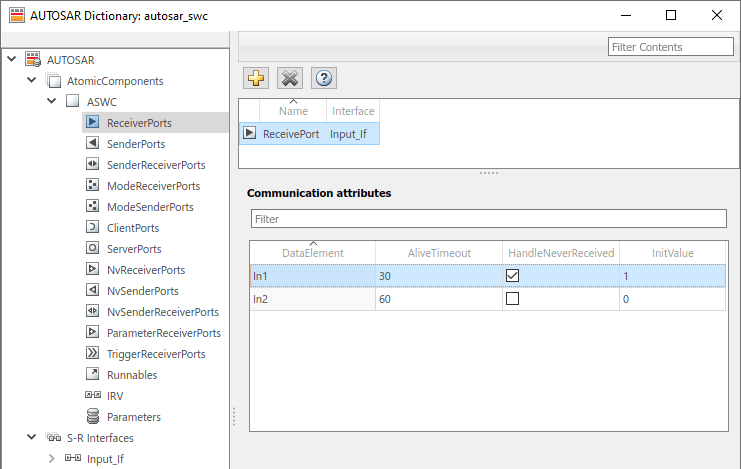The height and width of the screenshot is (469, 741).
Task: Click the ReceivePort name cell
Action: [x=291, y=134]
